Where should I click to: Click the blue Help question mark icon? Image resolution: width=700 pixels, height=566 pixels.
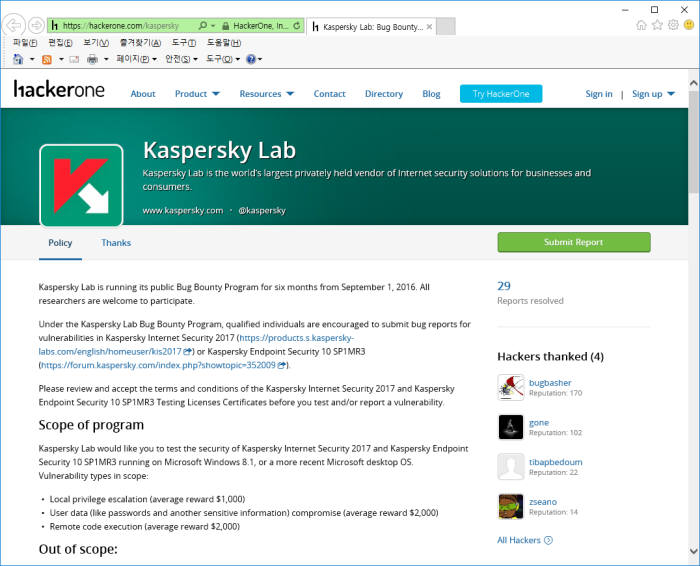click(x=251, y=59)
